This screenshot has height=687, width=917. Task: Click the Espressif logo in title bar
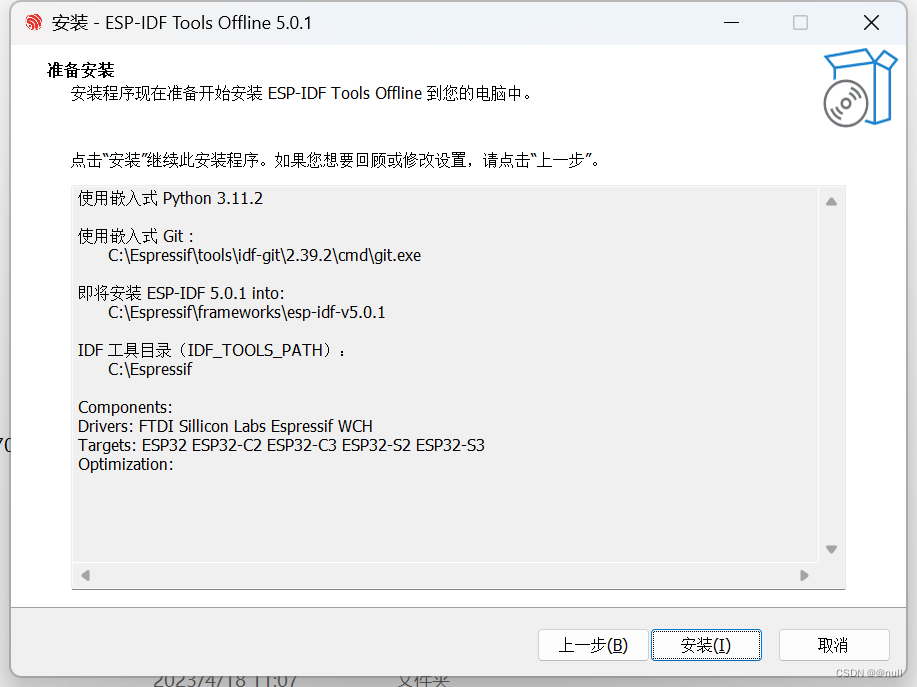coord(30,22)
